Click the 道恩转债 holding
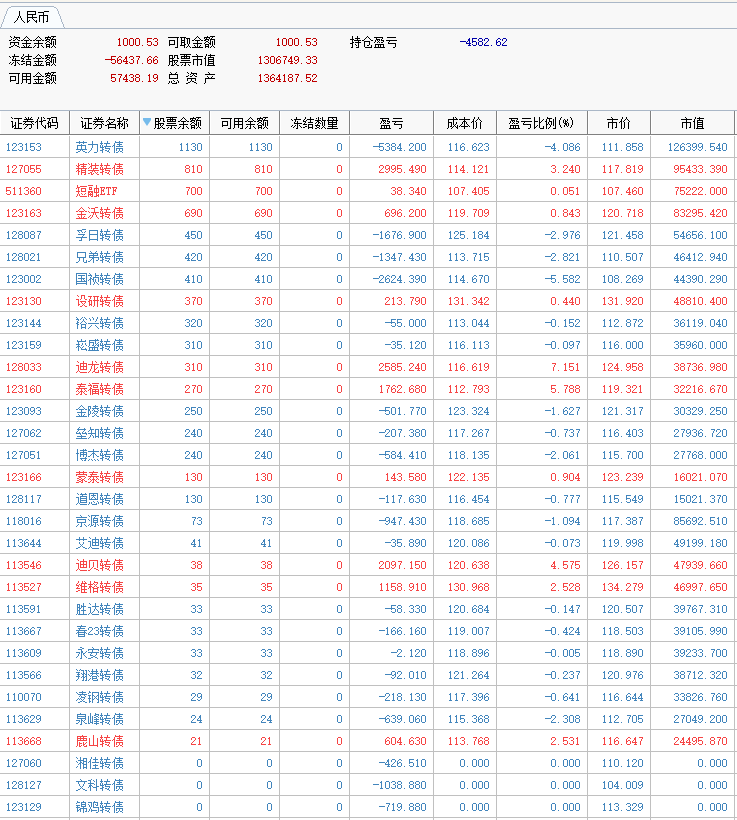Viewport: 737px width, 820px height. 99,499
